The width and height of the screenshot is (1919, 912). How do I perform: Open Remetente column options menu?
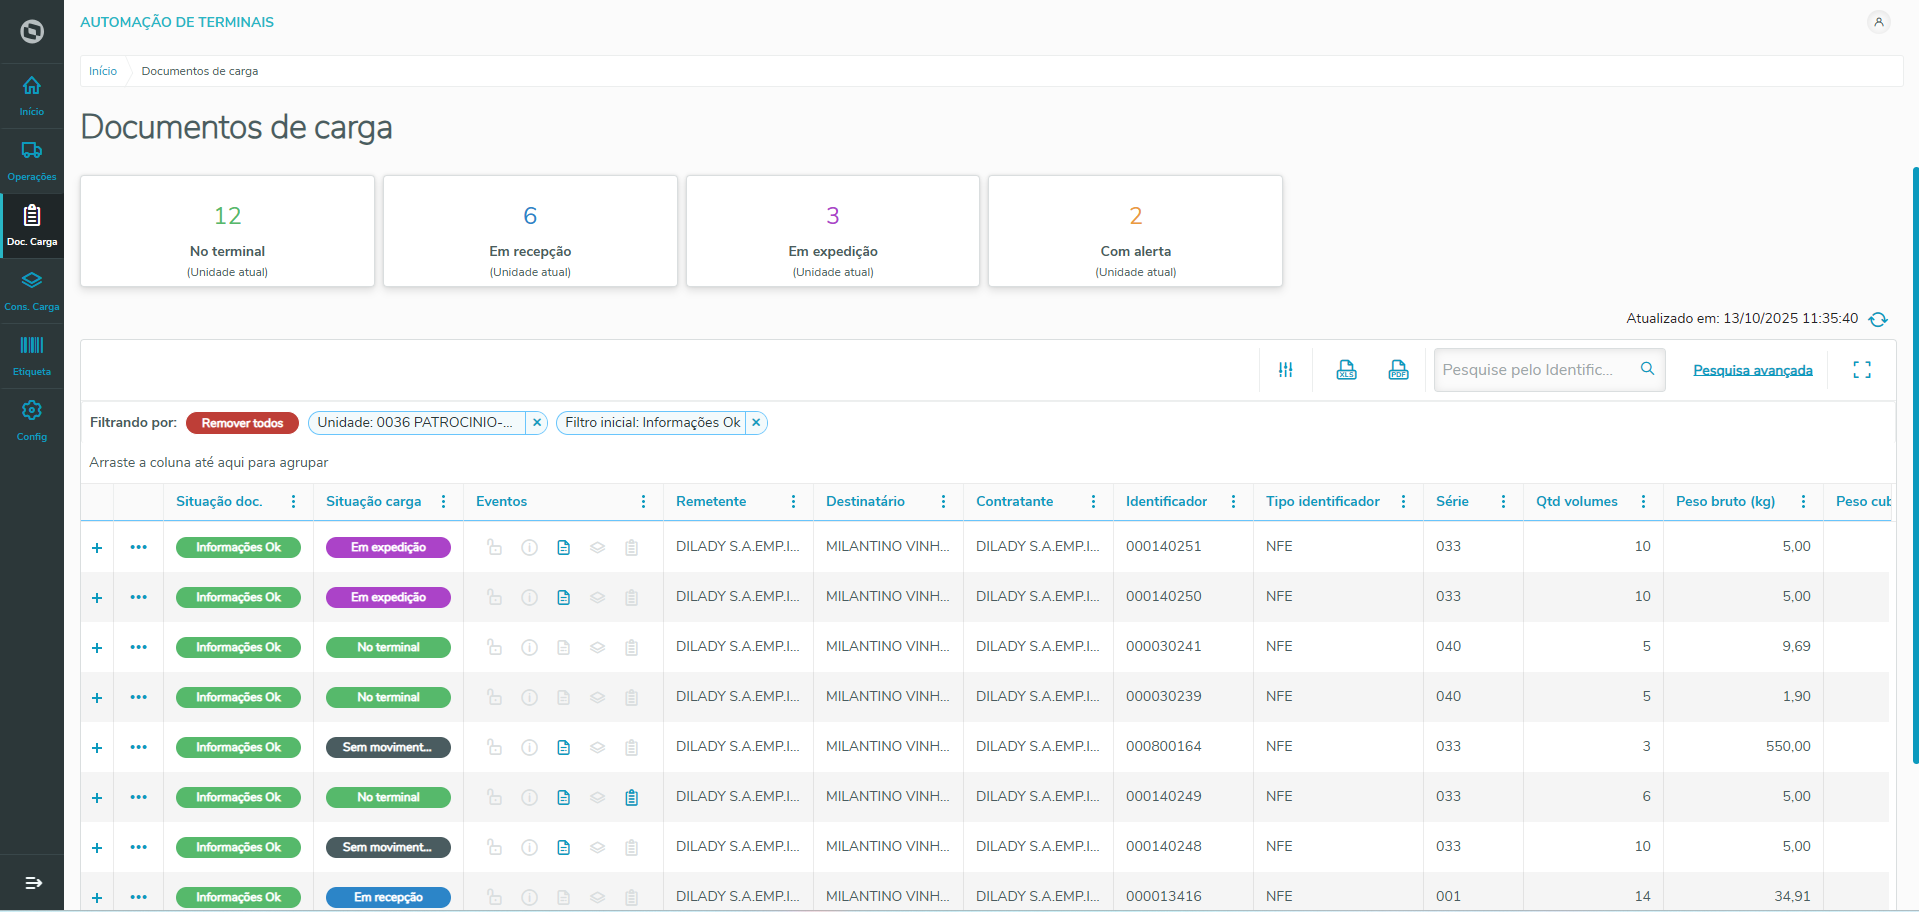click(x=793, y=502)
